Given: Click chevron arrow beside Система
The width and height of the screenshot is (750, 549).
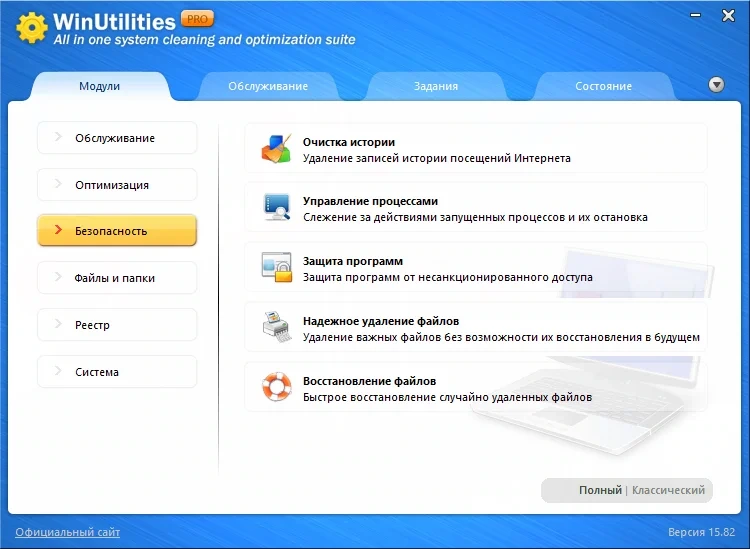Looking at the screenshot, I should pyautogui.click(x=58, y=371).
